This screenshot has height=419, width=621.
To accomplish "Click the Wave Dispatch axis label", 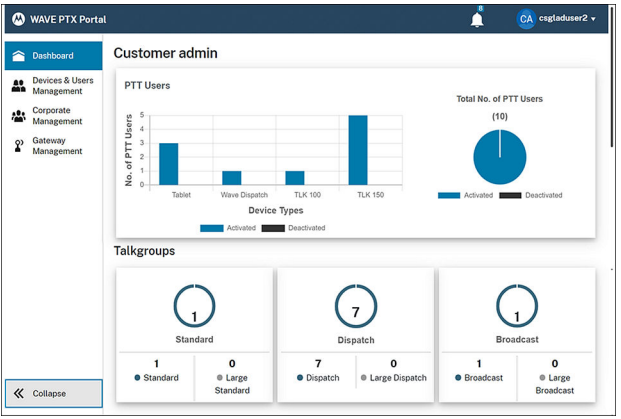I will (244, 195).
